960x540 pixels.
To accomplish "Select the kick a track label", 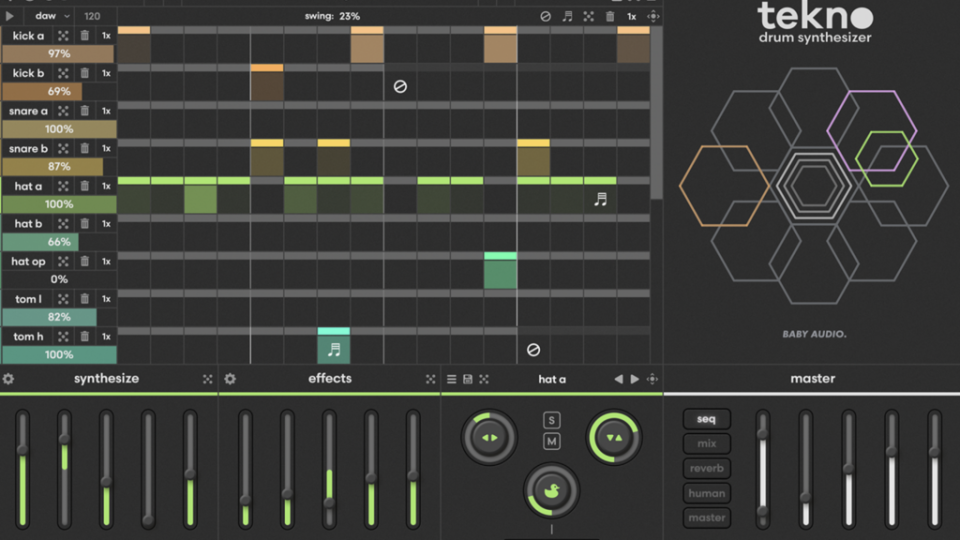I will (28, 36).
